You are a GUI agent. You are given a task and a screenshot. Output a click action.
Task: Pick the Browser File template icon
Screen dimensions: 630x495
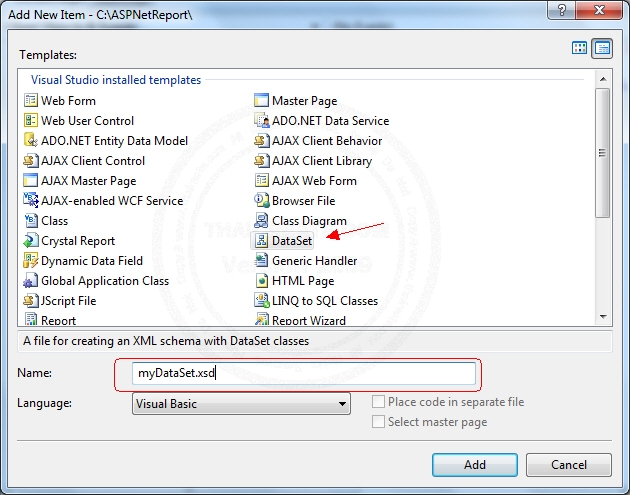click(262, 200)
